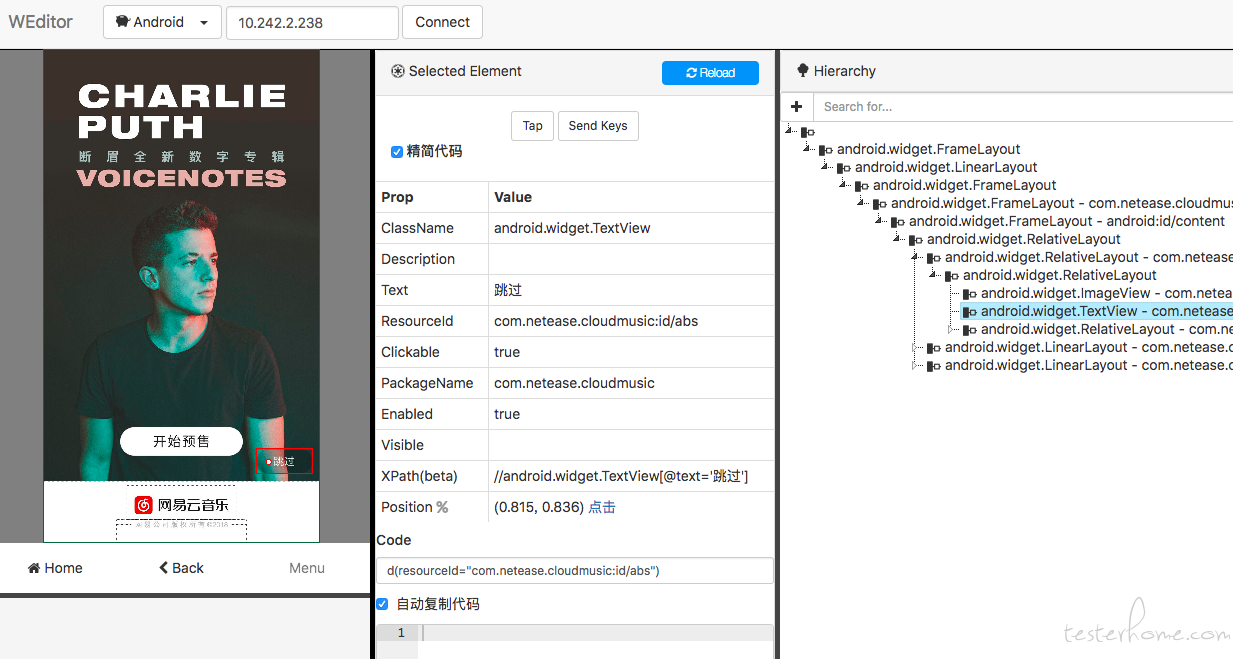The image size is (1233, 659).
Task: Click line 1 of the code editor
Action: 595,633
